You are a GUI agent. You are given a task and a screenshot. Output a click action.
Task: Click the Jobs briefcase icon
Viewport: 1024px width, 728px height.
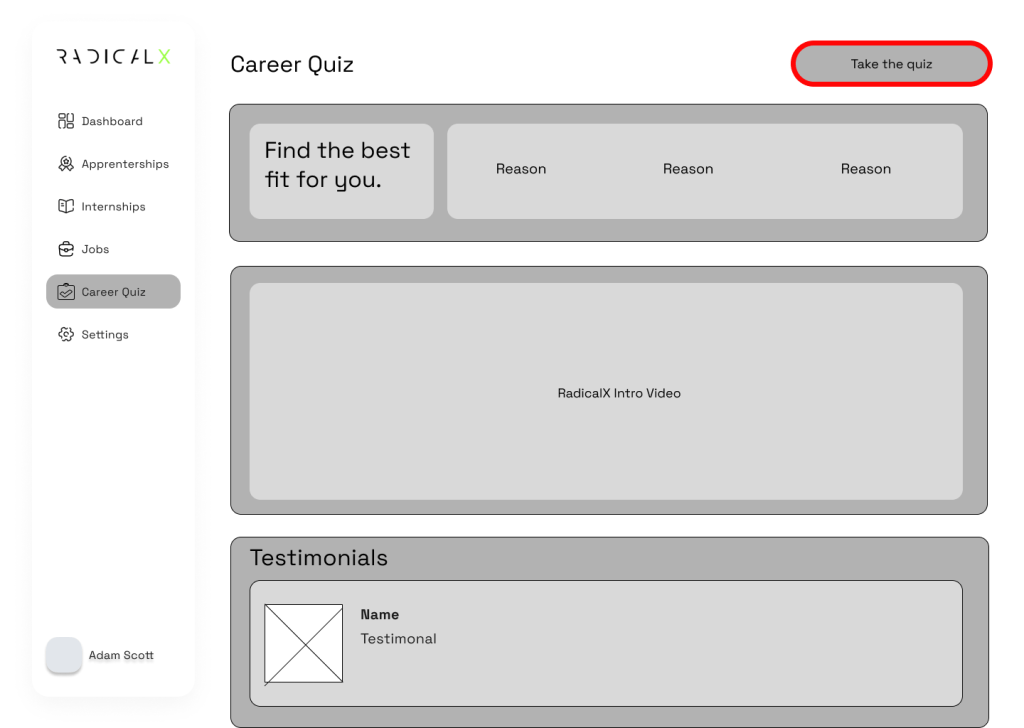coord(66,249)
